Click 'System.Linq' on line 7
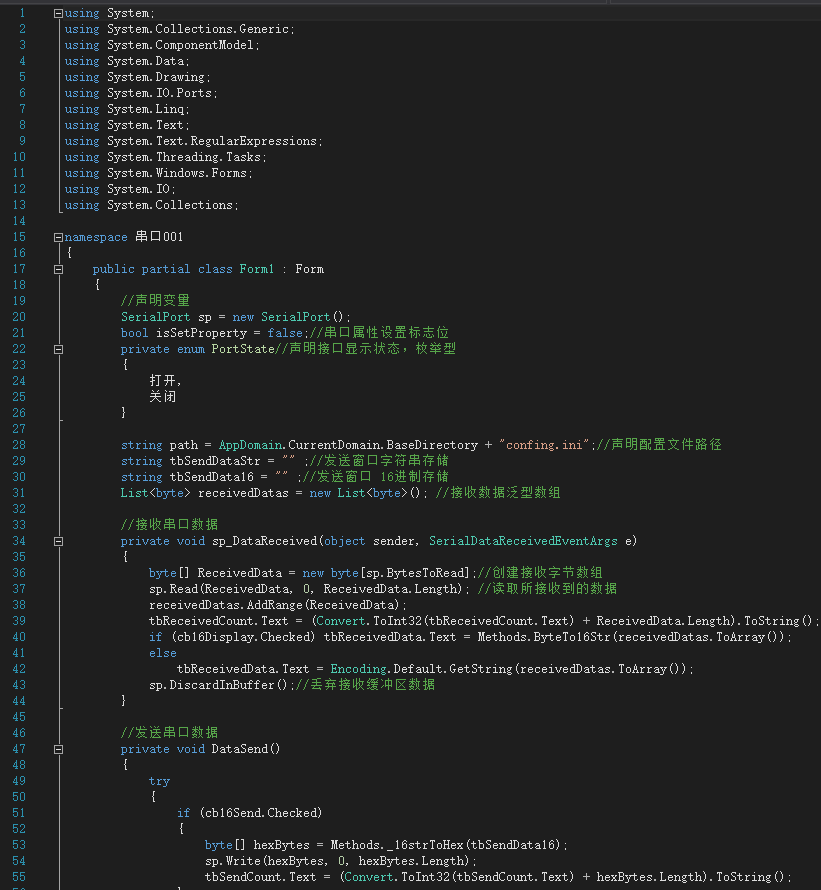 [146, 109]
